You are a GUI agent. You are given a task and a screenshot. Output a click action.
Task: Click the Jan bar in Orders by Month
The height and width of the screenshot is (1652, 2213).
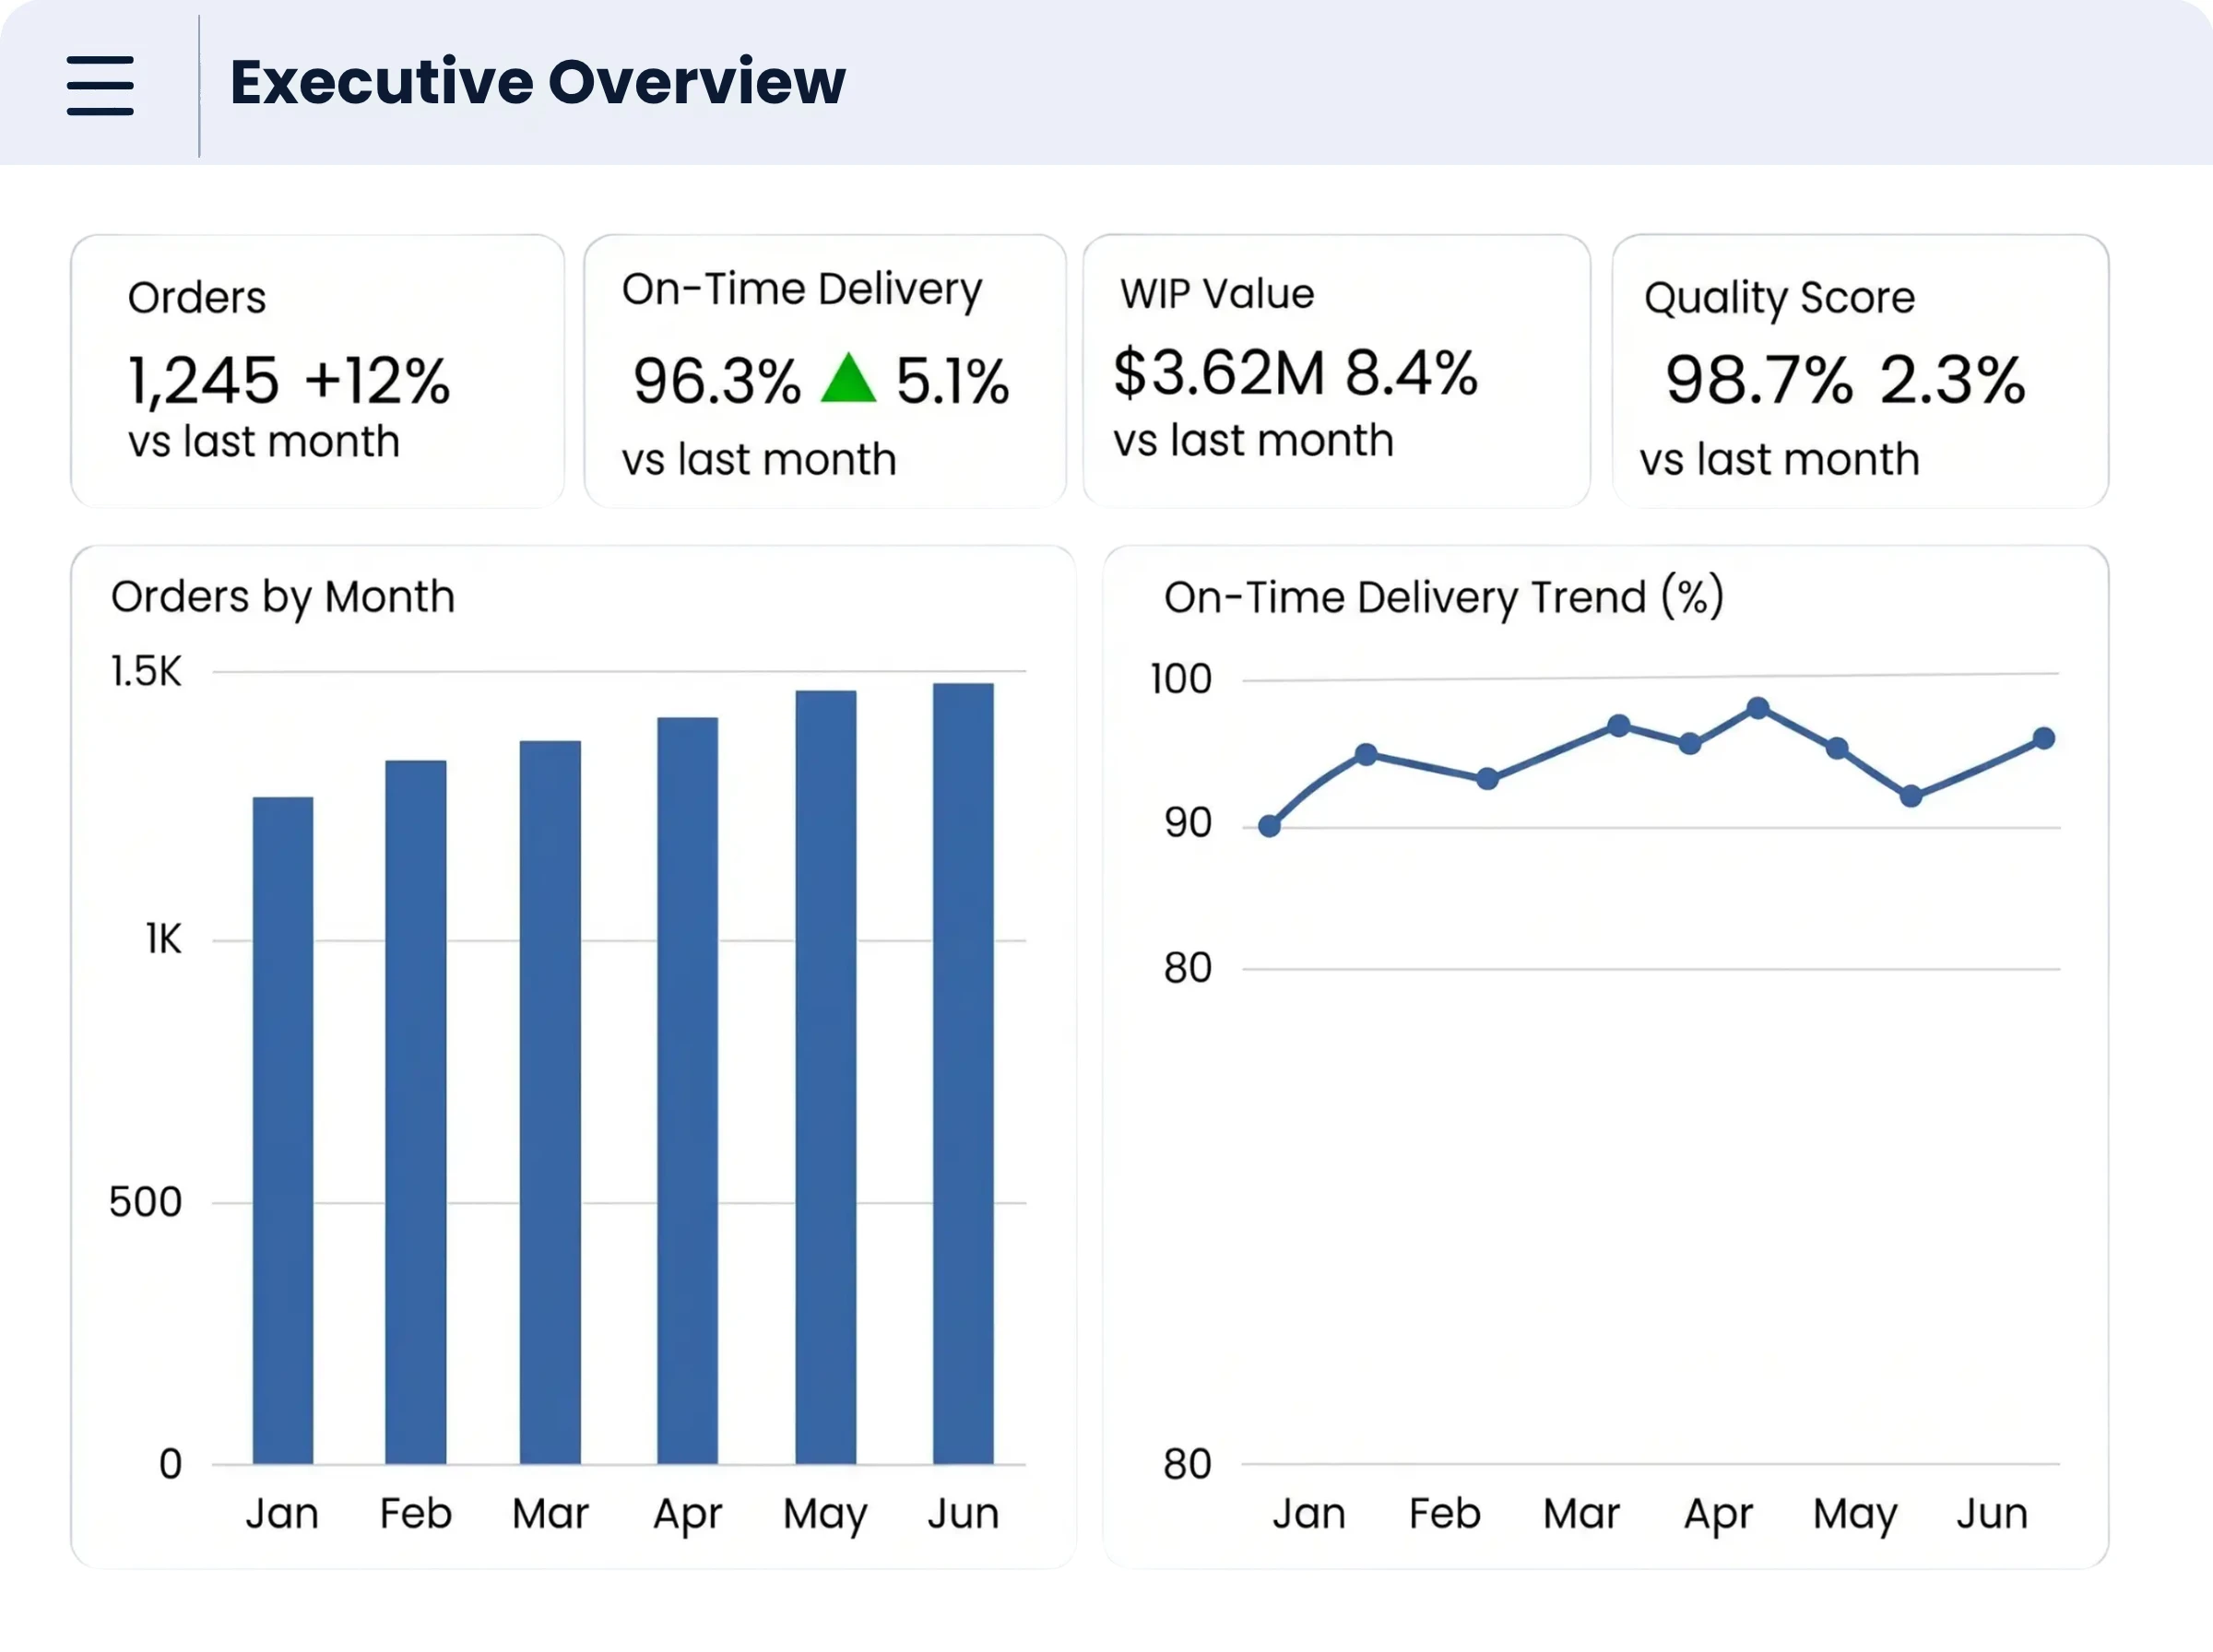tap(283, 1131)
